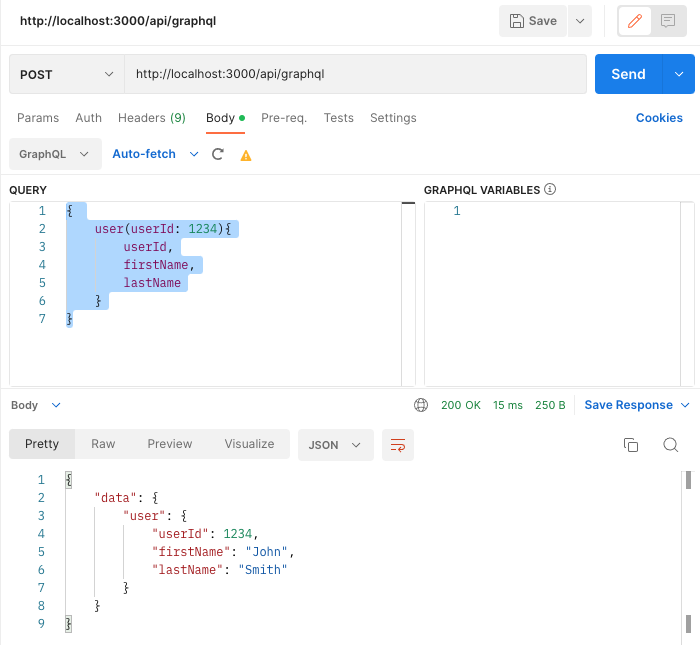The image size is (700, 645).
Task: Click the pencil edit mode icon
Action: tap(635, 21)
